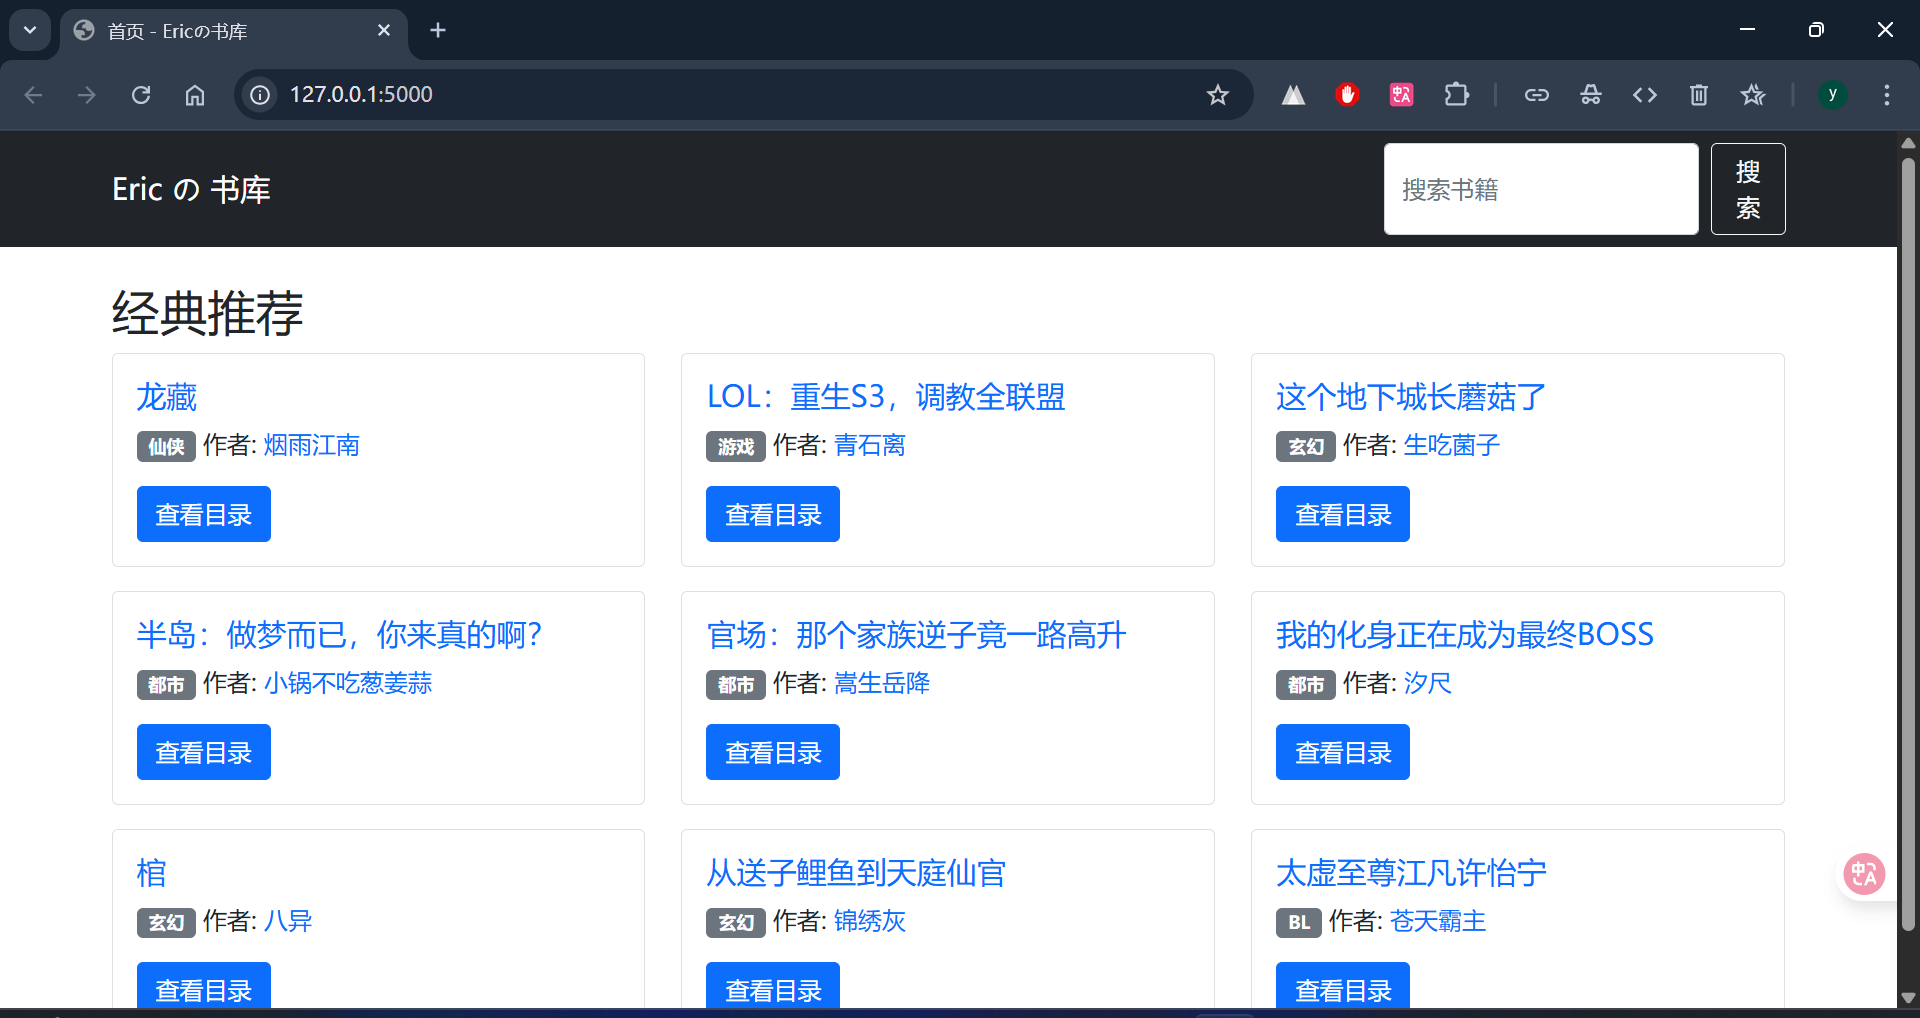Go to the browser home page
The image size is (1920, 1018).
(x=195, y=95)
